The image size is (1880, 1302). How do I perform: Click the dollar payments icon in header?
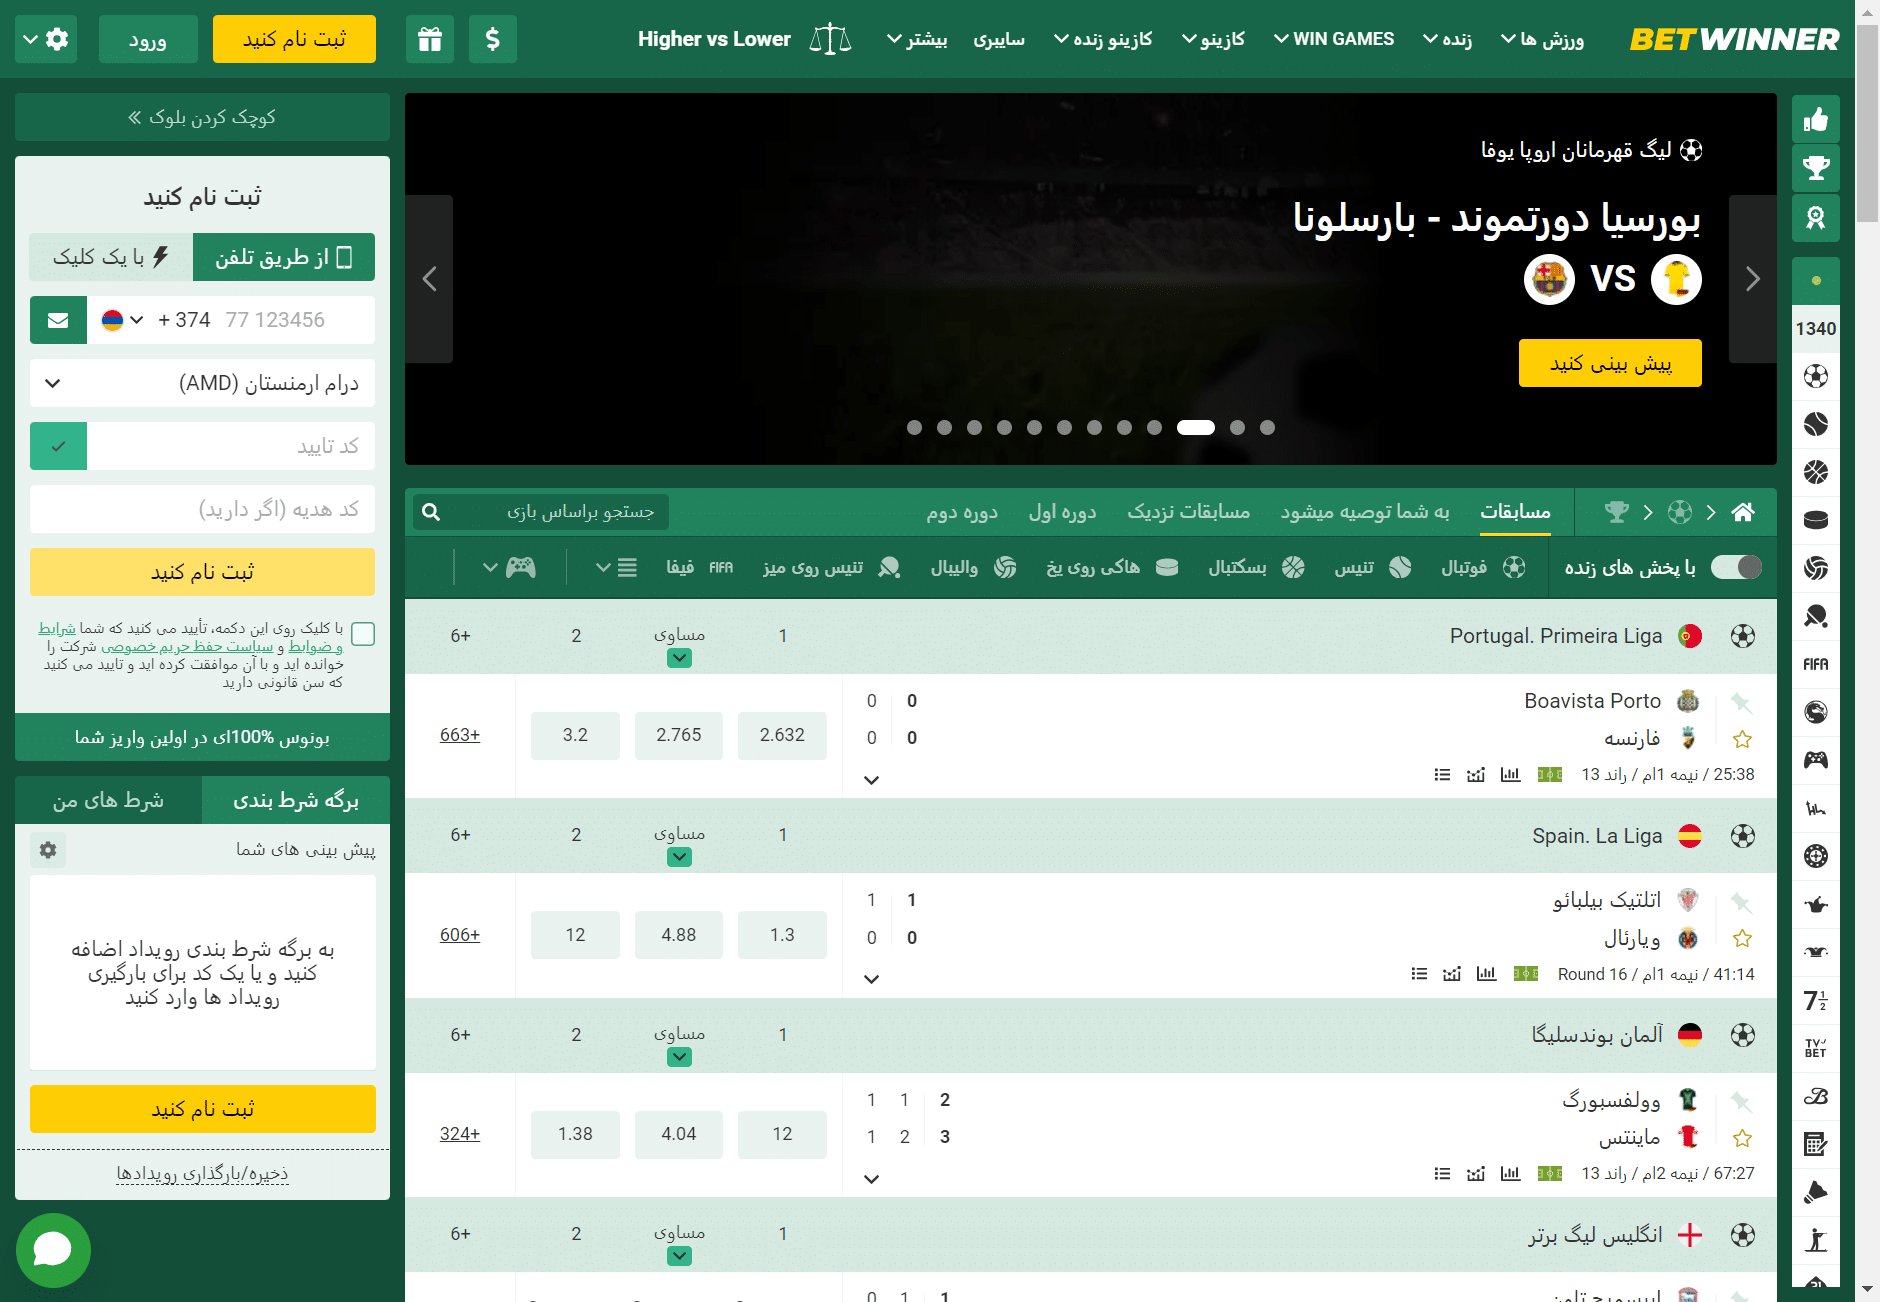[x=493, y=40]
